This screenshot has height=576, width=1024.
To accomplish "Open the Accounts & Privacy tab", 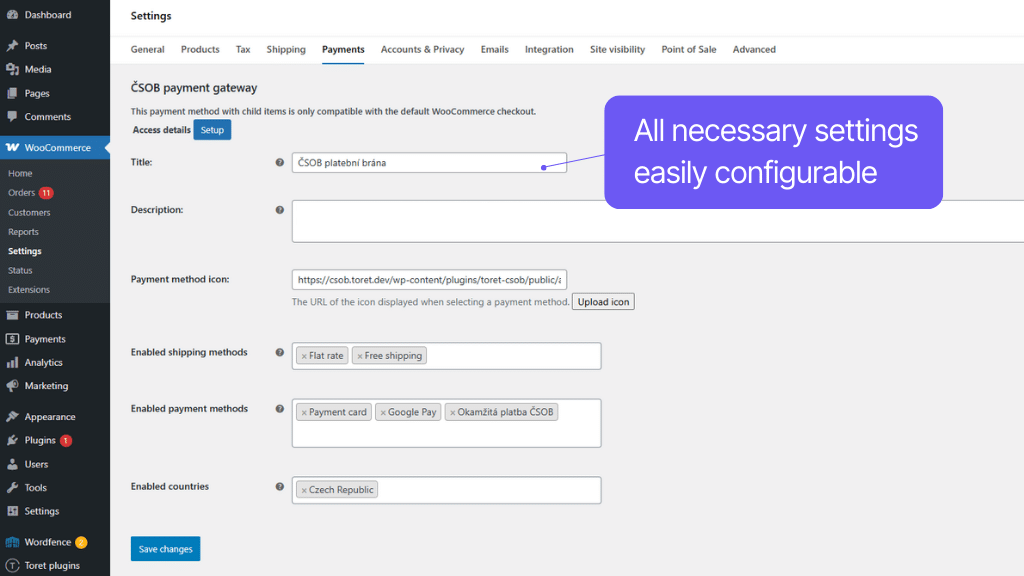I will [423, 50].
